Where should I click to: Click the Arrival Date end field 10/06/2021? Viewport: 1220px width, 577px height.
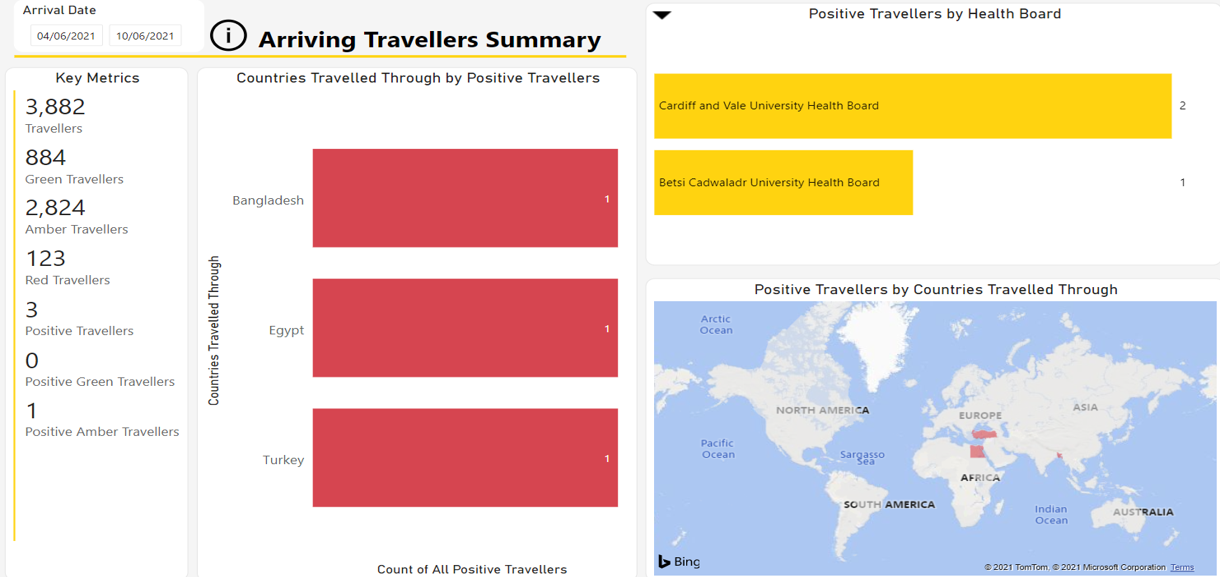click(x=145, y=36)
